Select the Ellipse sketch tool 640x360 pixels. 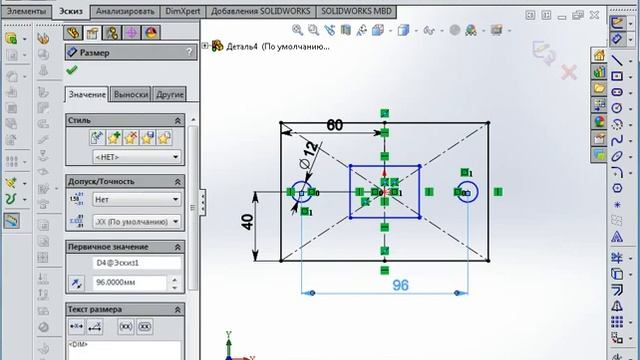pos(617,156)
